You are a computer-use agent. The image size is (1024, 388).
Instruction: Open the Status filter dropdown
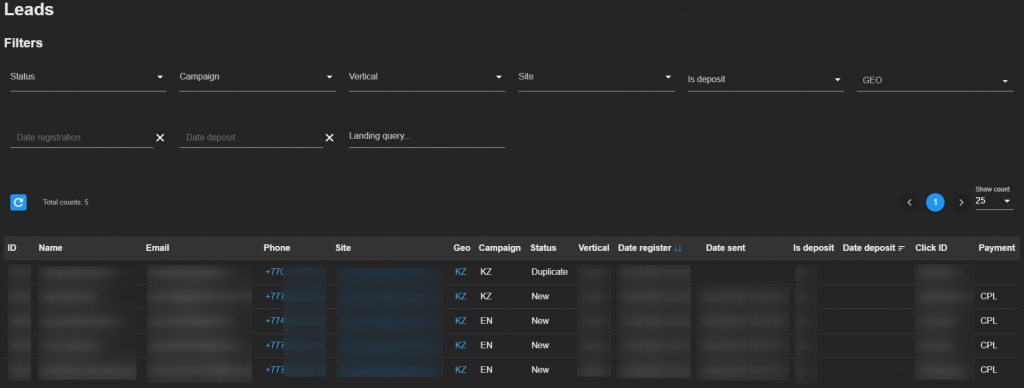[x=88, y=78]
